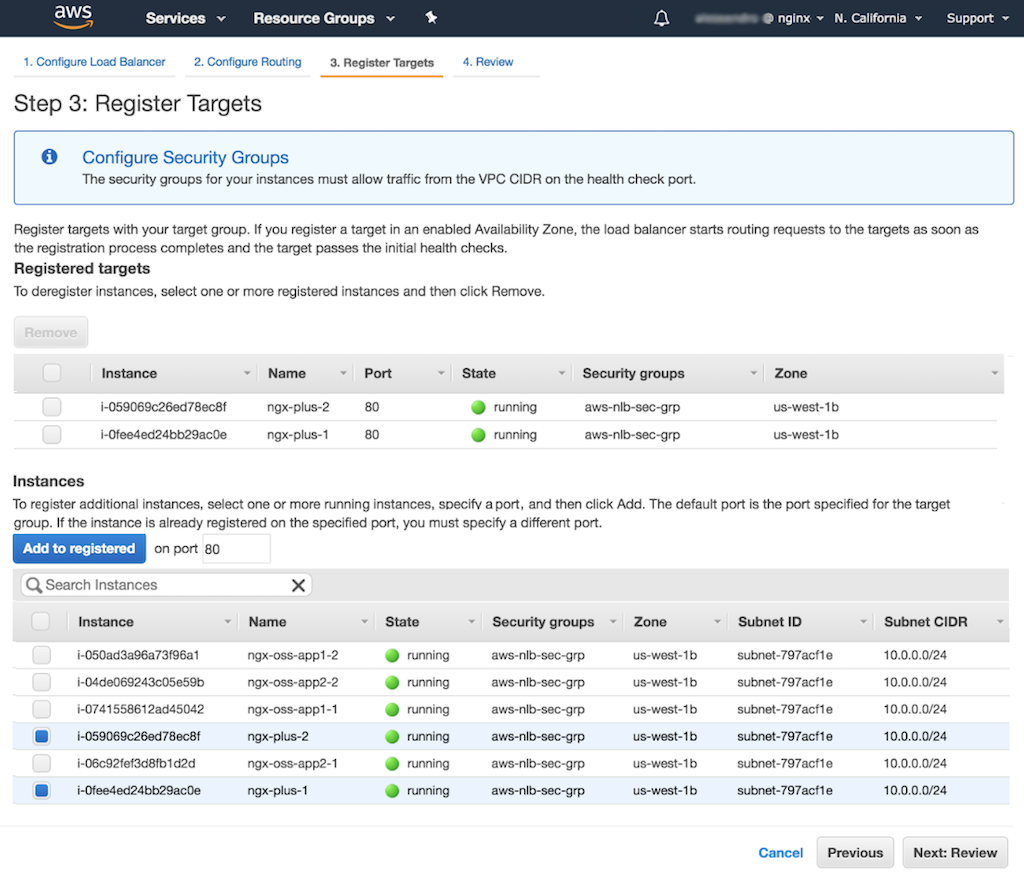Image resolution: width=1024 pixels, height=874 pixels.
Task: Click the pin shortcut icon in navbar
Action: (x=431, y=18)
